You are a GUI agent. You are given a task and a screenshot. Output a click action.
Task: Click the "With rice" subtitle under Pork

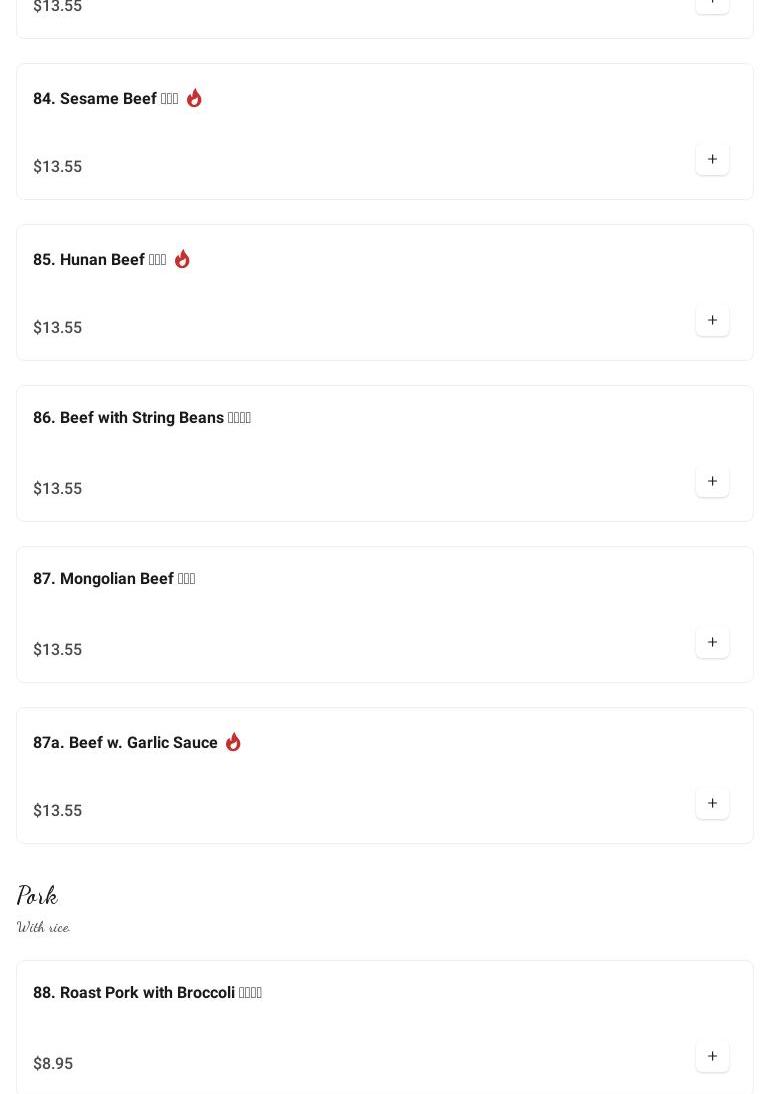[43, 928]
